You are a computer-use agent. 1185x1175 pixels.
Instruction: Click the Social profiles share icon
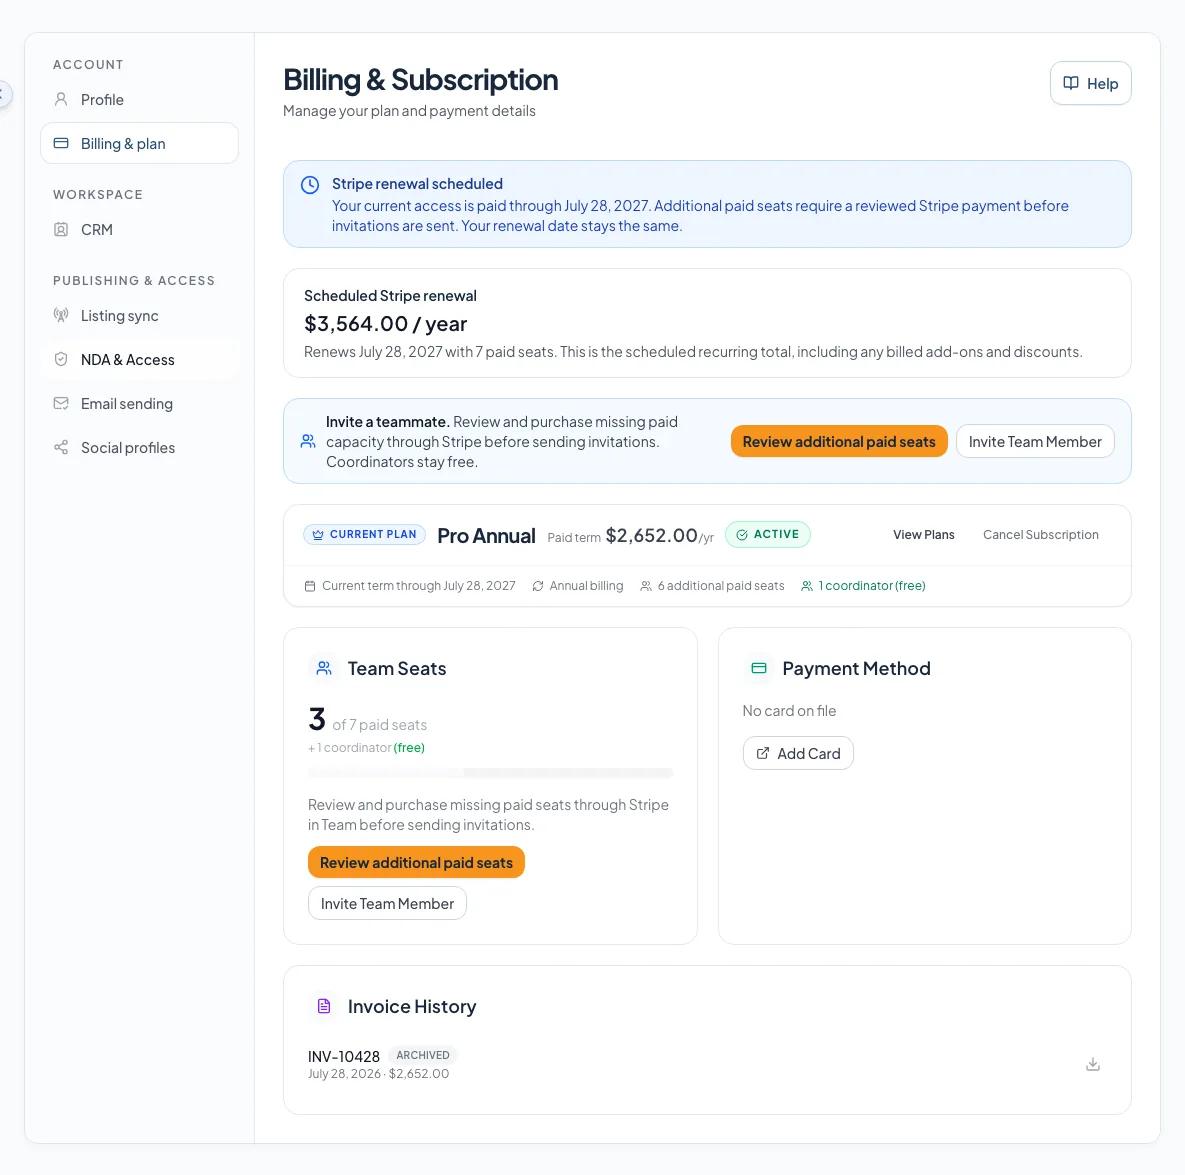coord(61,447)
